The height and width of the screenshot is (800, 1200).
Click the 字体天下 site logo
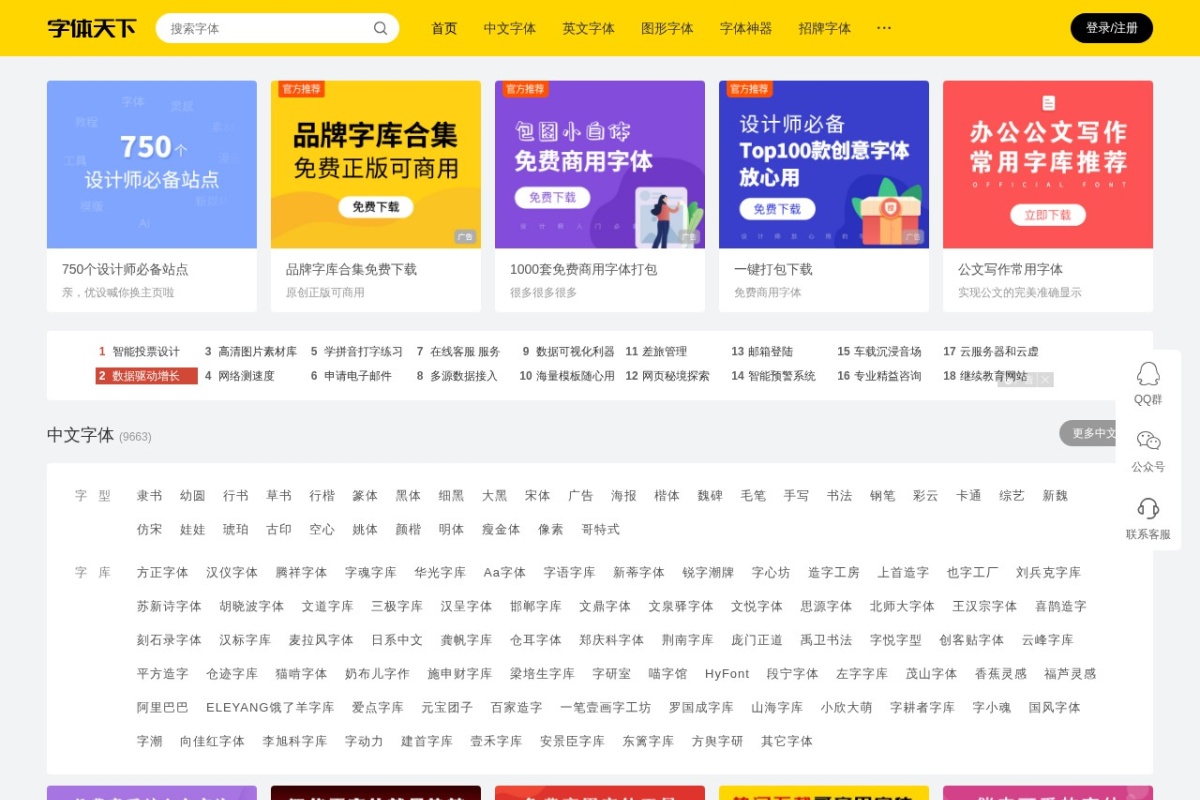click(90, 28)
